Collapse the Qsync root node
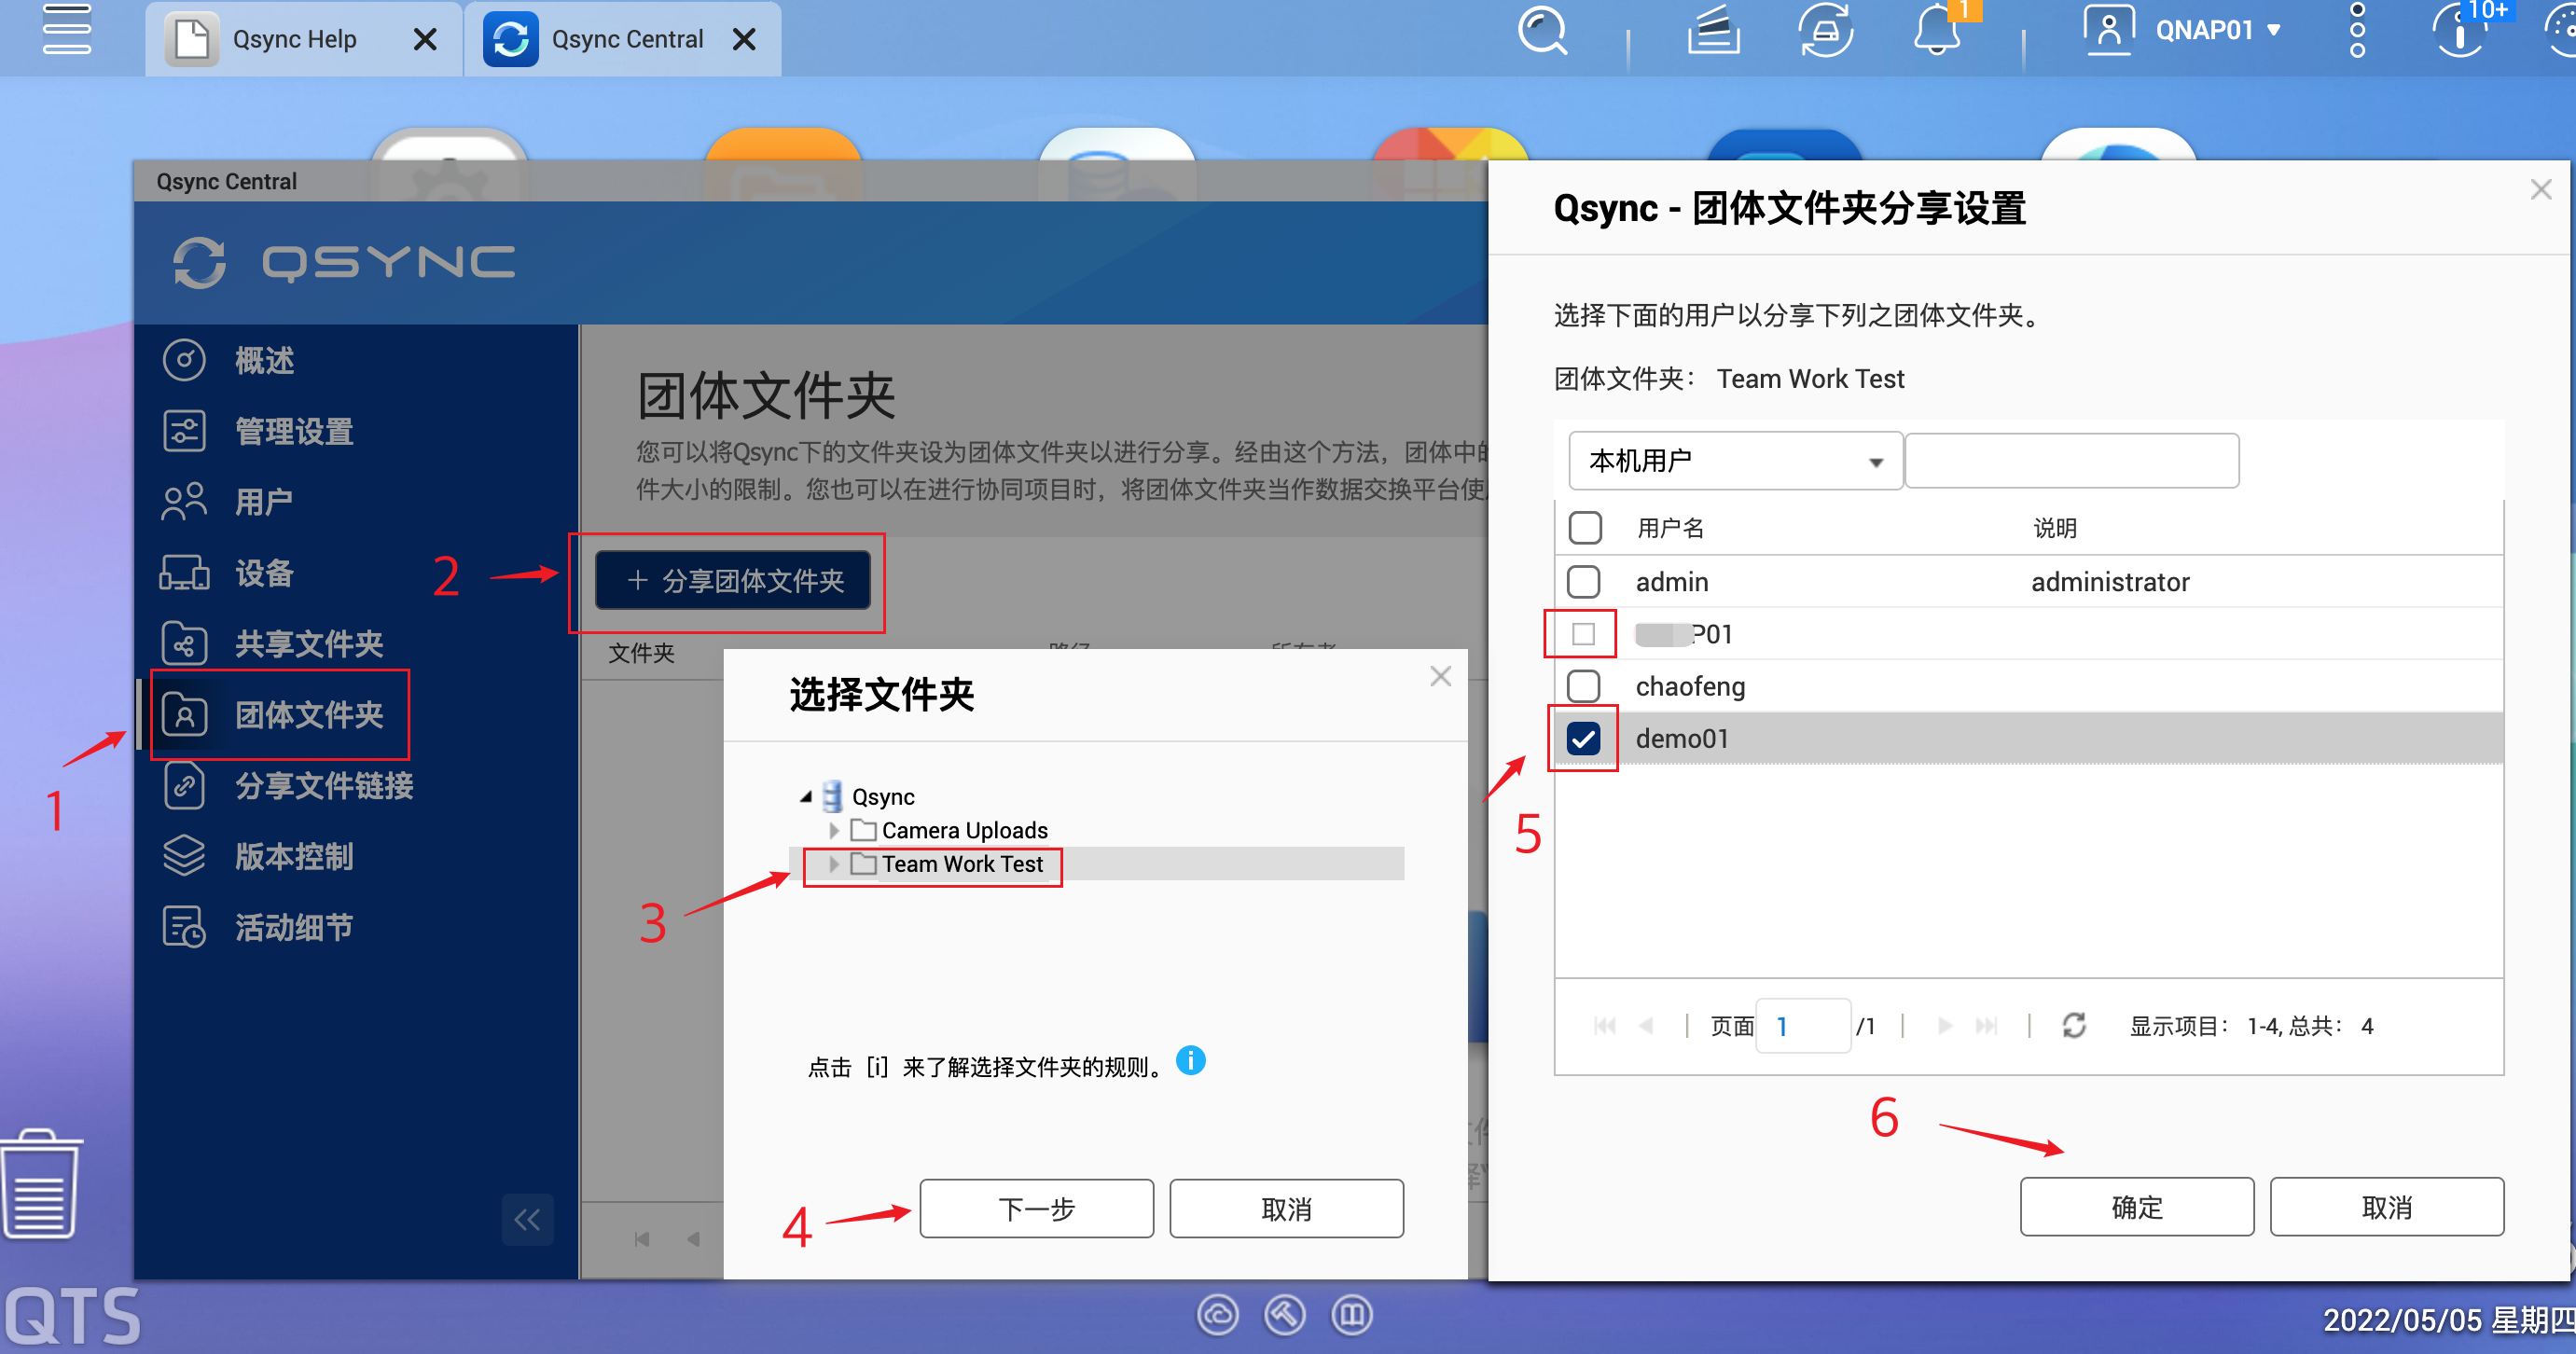Viewport: 2576px width, 1354px height. [805, 796]
